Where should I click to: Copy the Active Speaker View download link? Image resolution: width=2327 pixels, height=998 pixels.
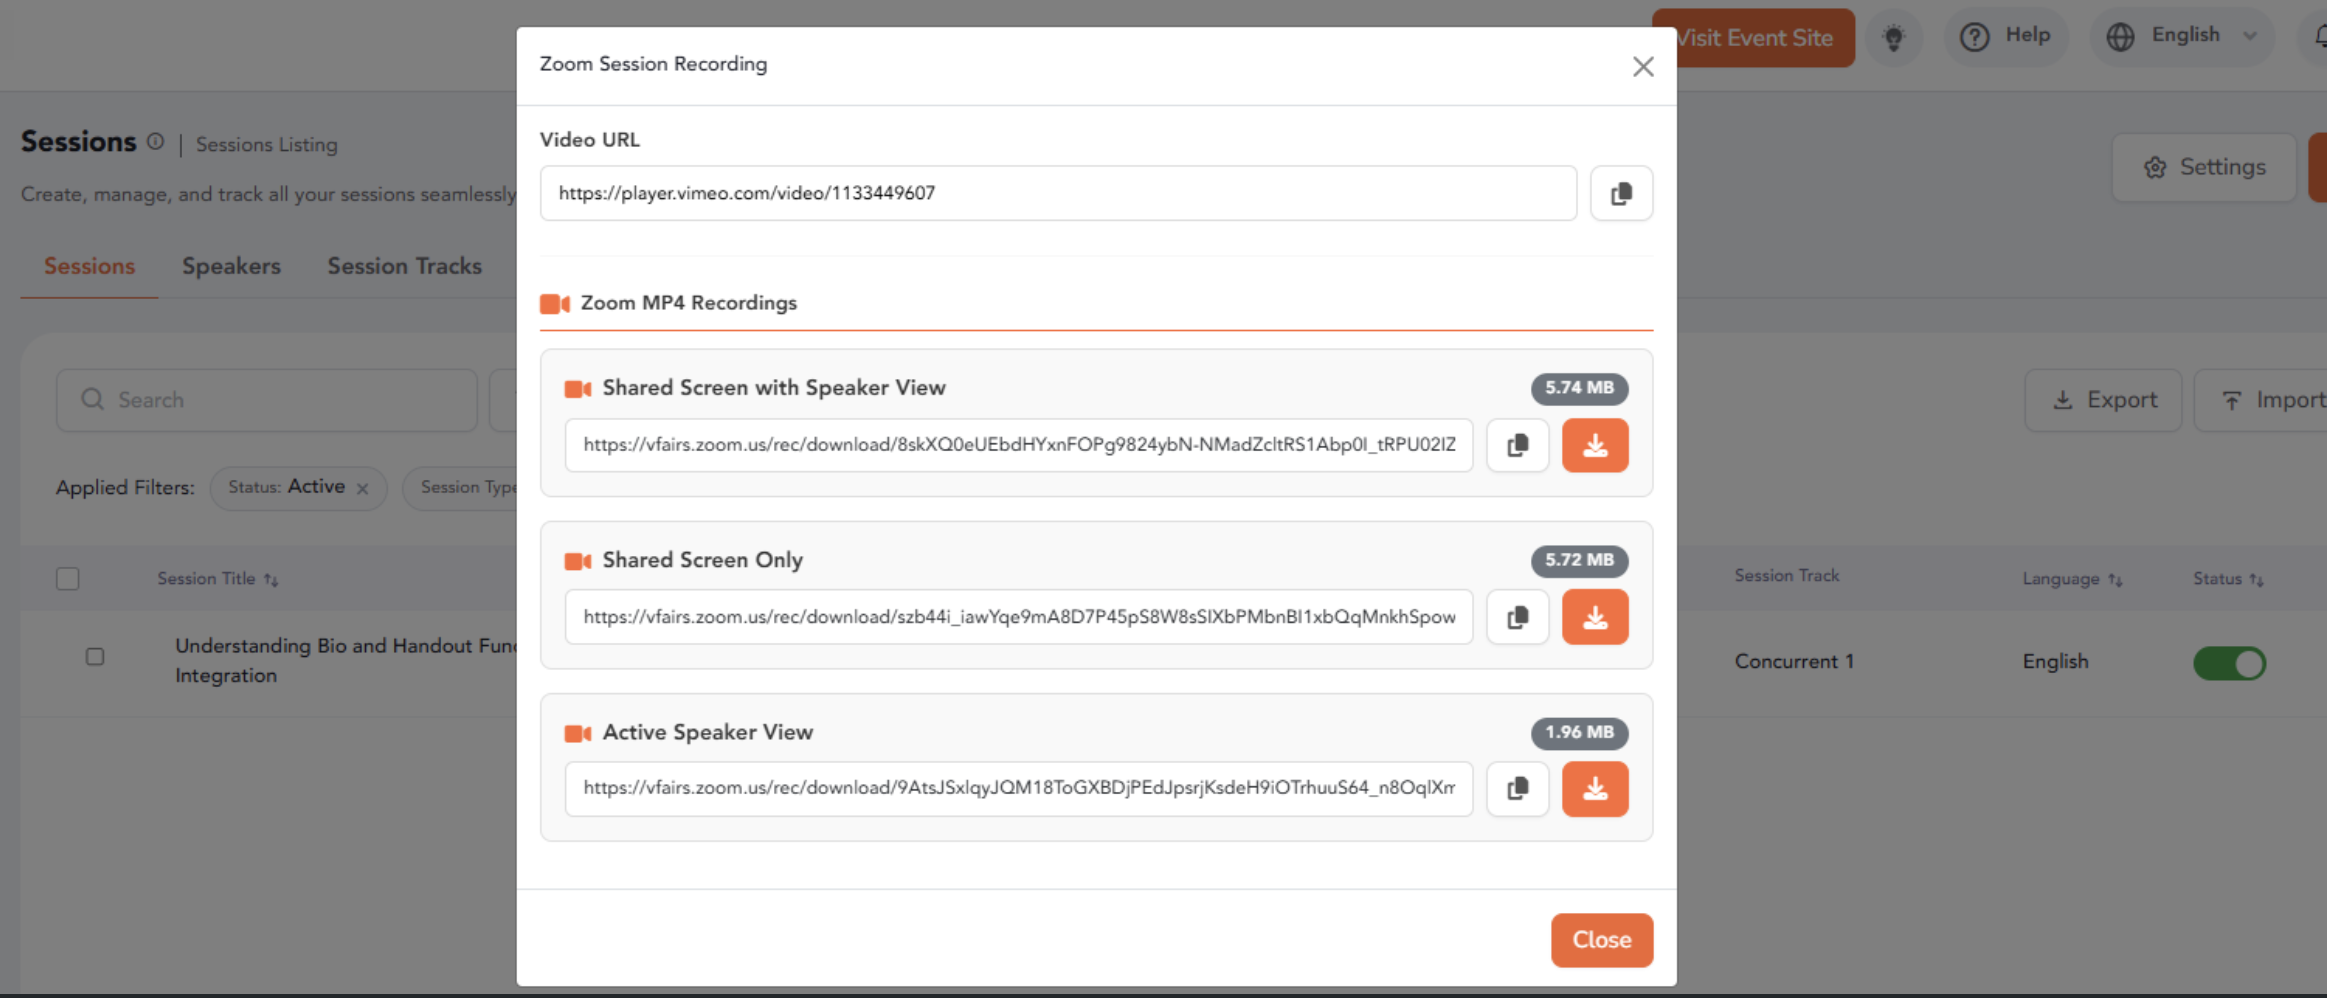click(x=1517, y=789)
